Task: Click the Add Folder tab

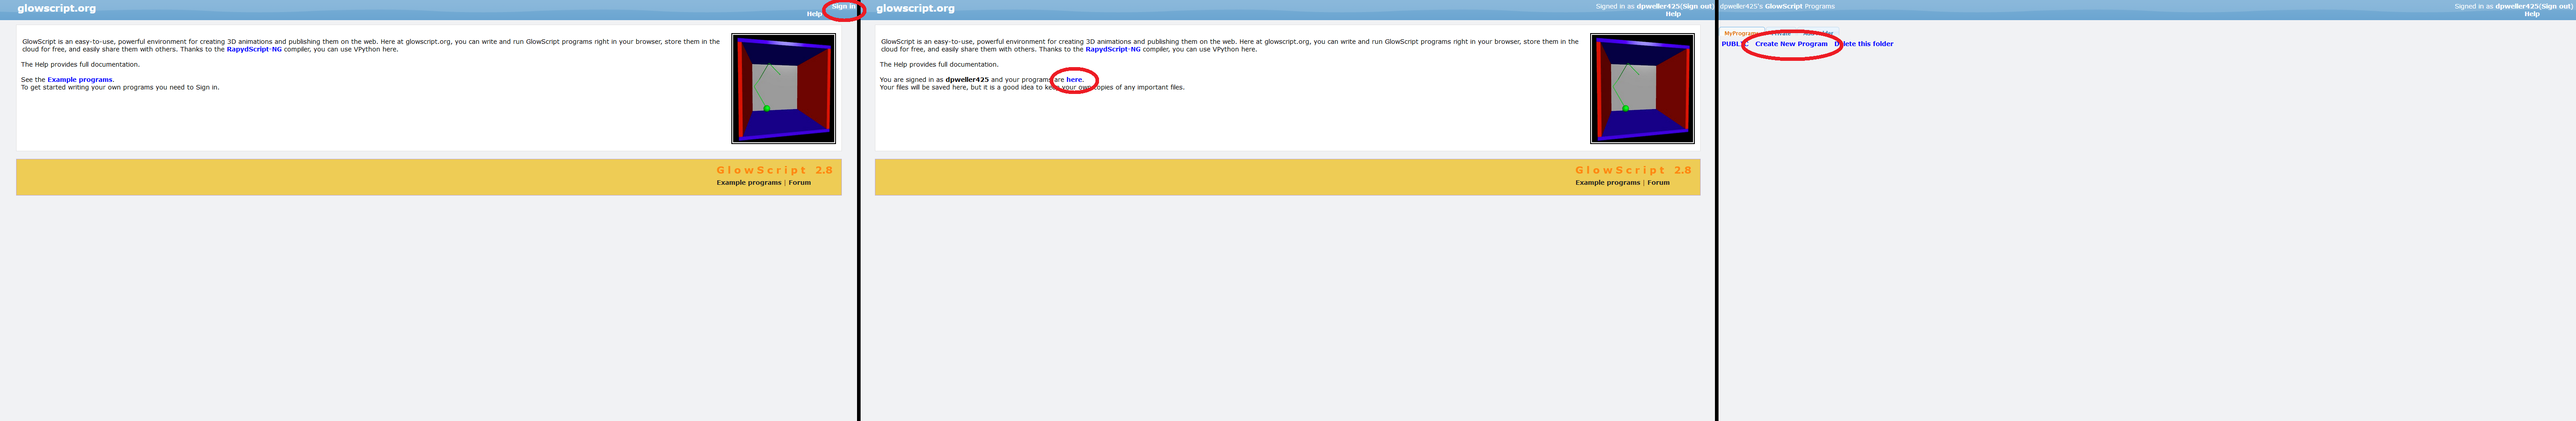Action: point(1818,33)
